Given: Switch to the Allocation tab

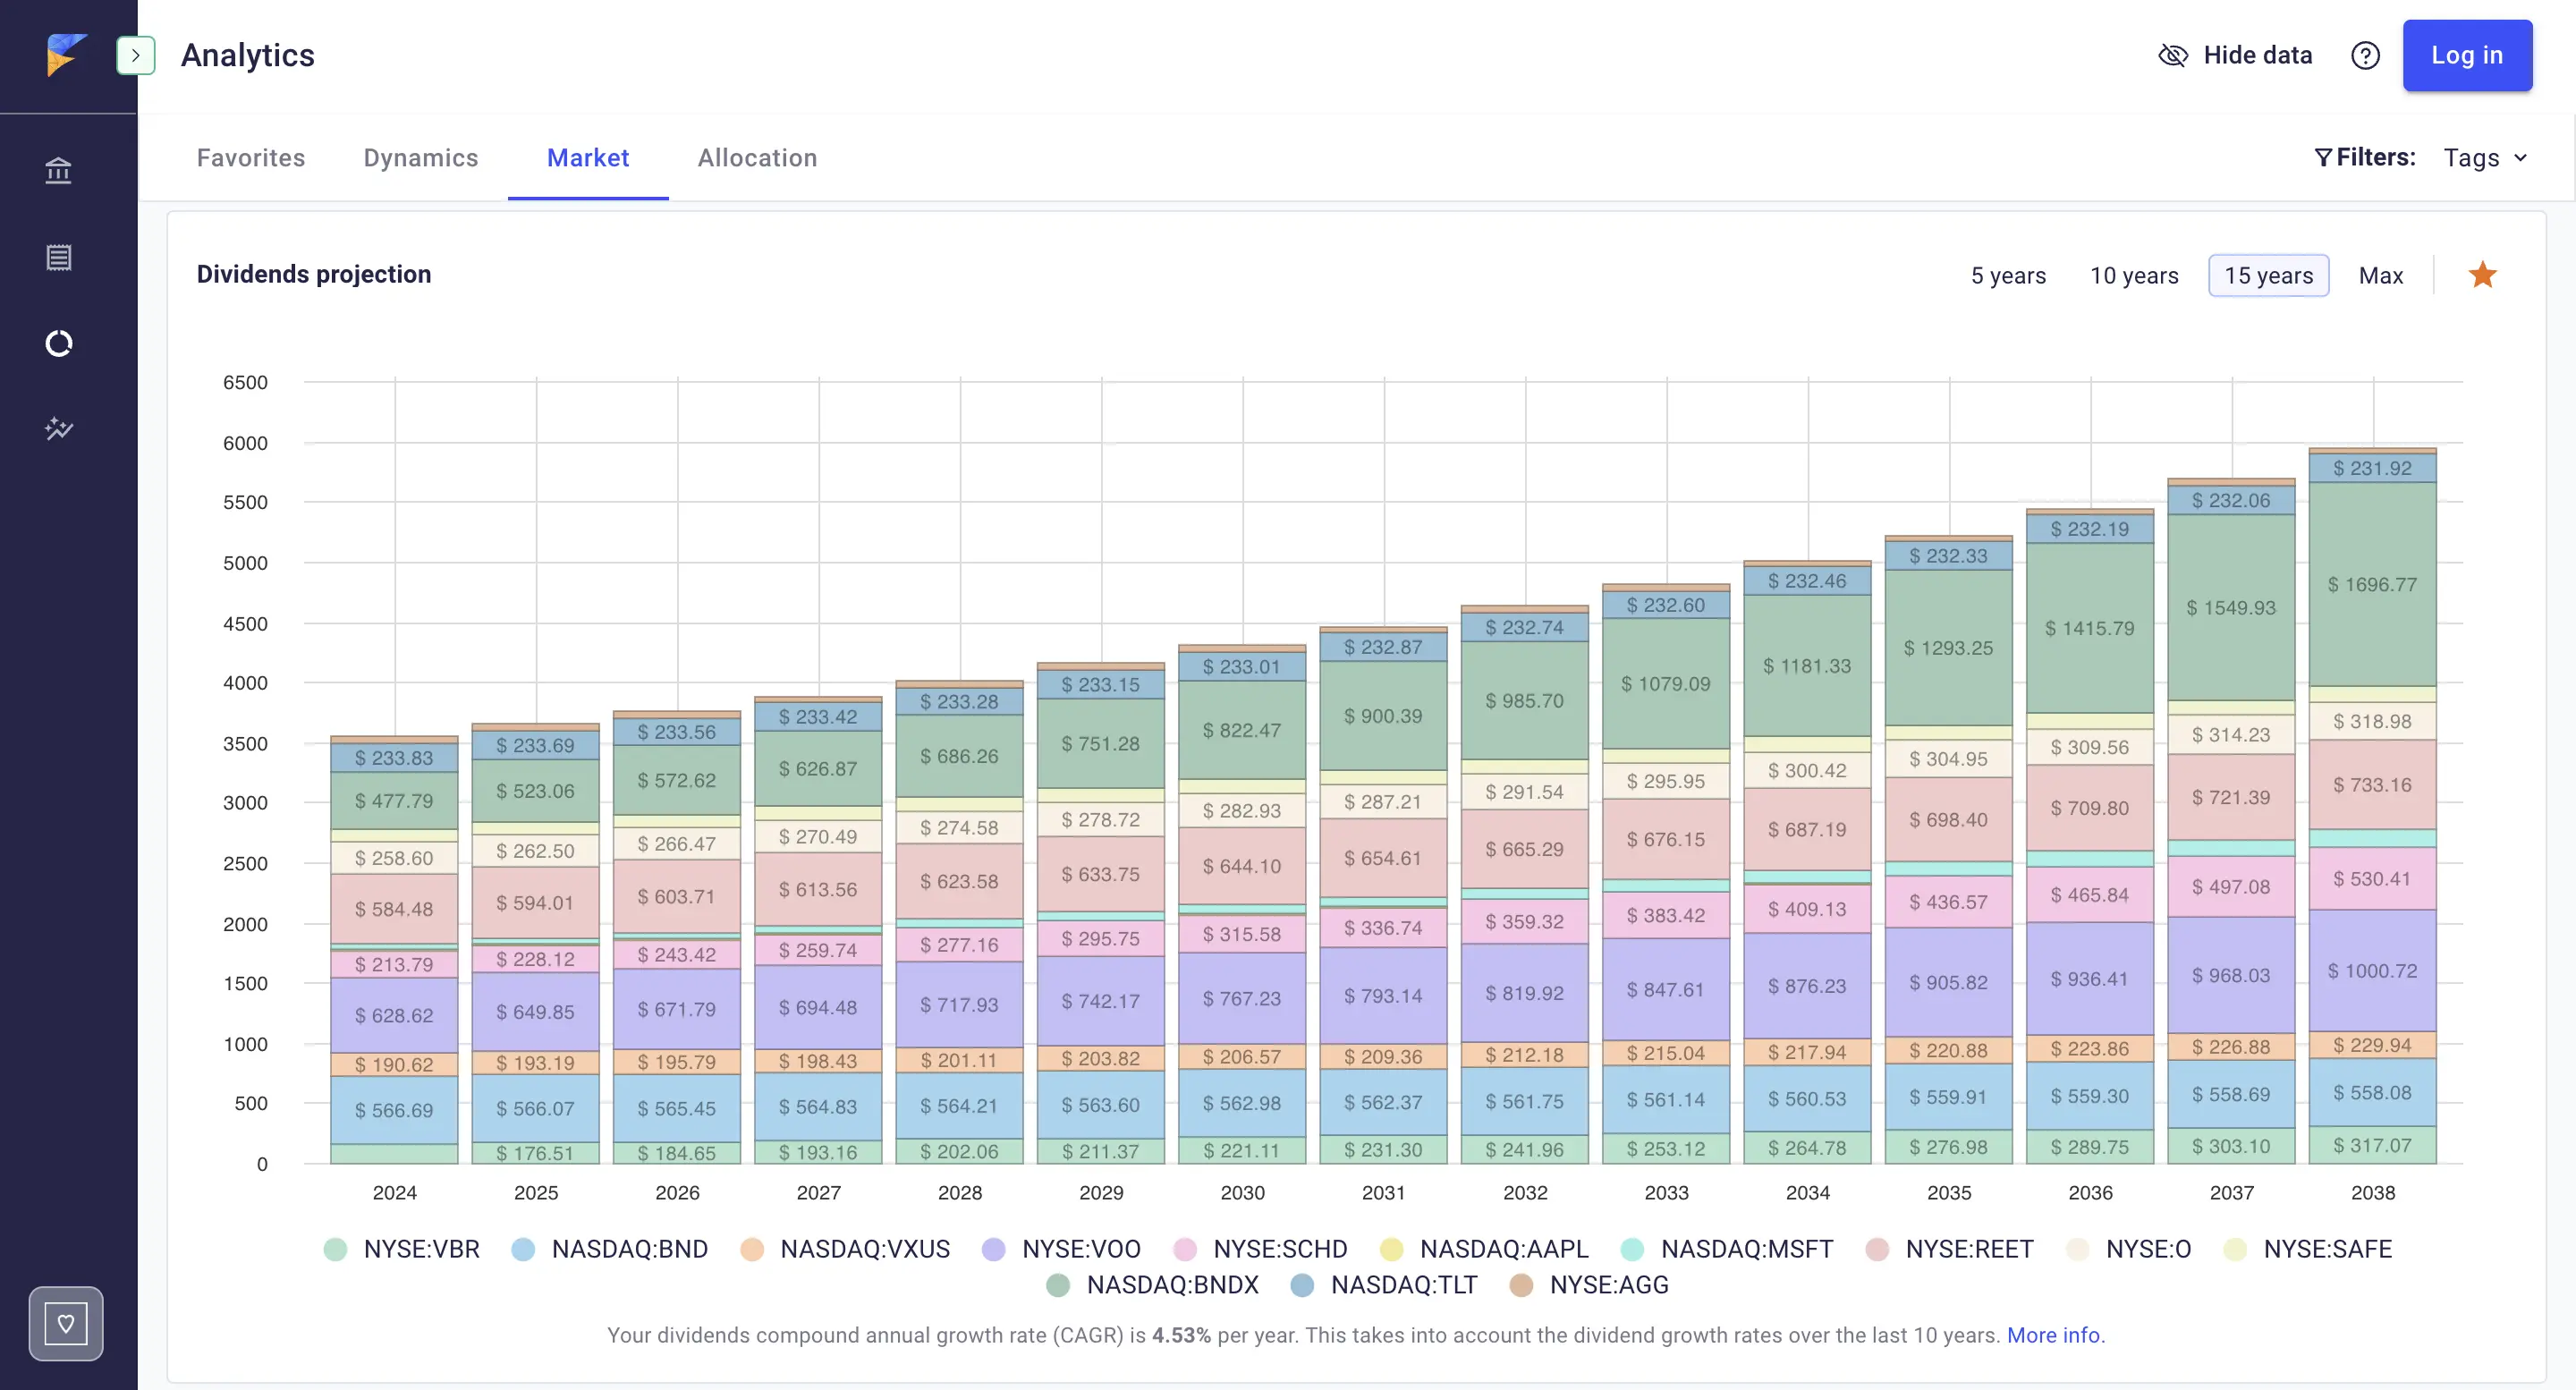Looking at the screenshot, I should pos(757,158).
